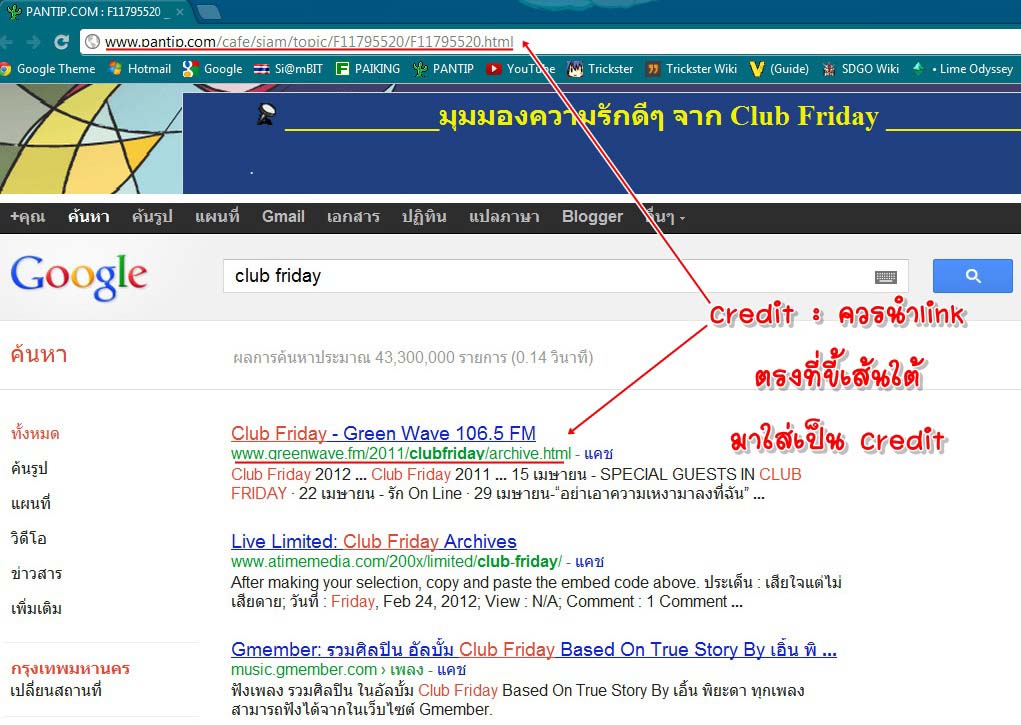Select ข่าวสาร in the left sidebar
Viewport: 1021px width, 725px height.
coord(36,574)
